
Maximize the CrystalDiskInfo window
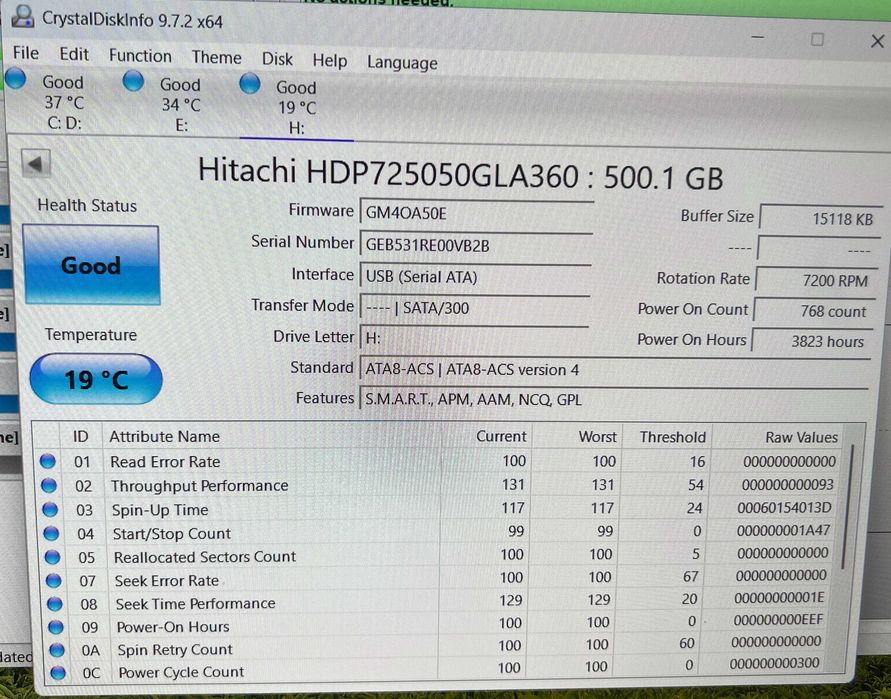click(817, 39)
